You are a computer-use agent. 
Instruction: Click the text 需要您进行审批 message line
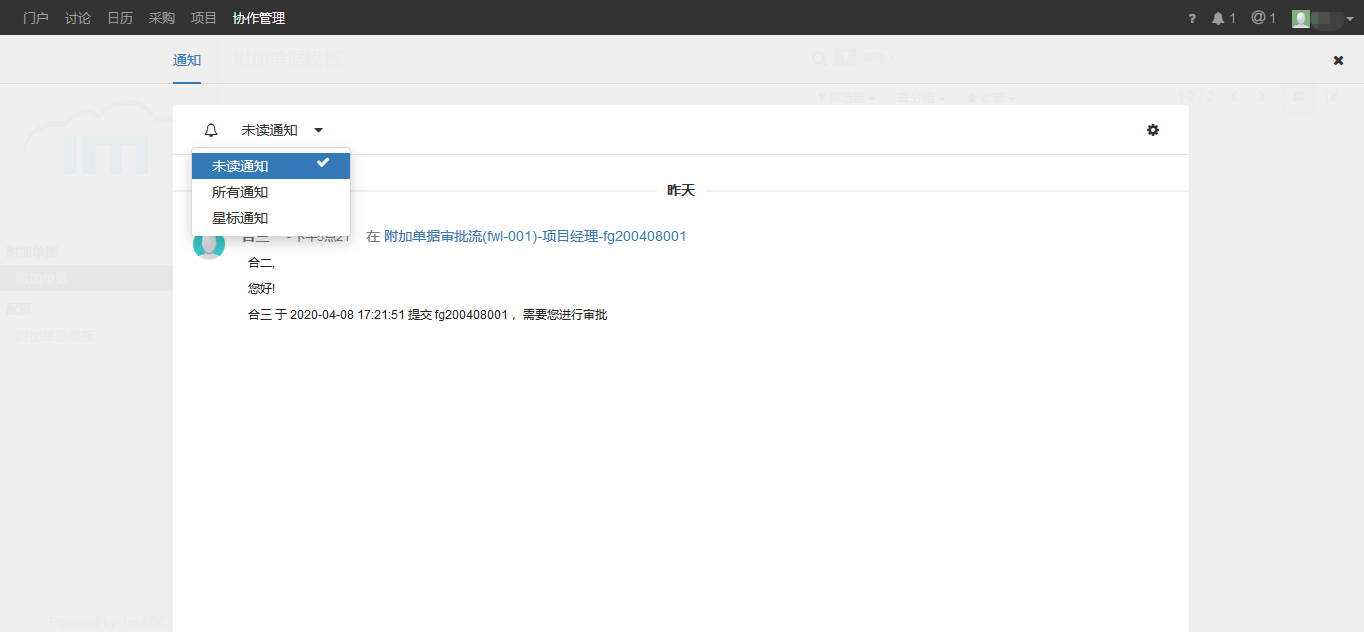427,315
